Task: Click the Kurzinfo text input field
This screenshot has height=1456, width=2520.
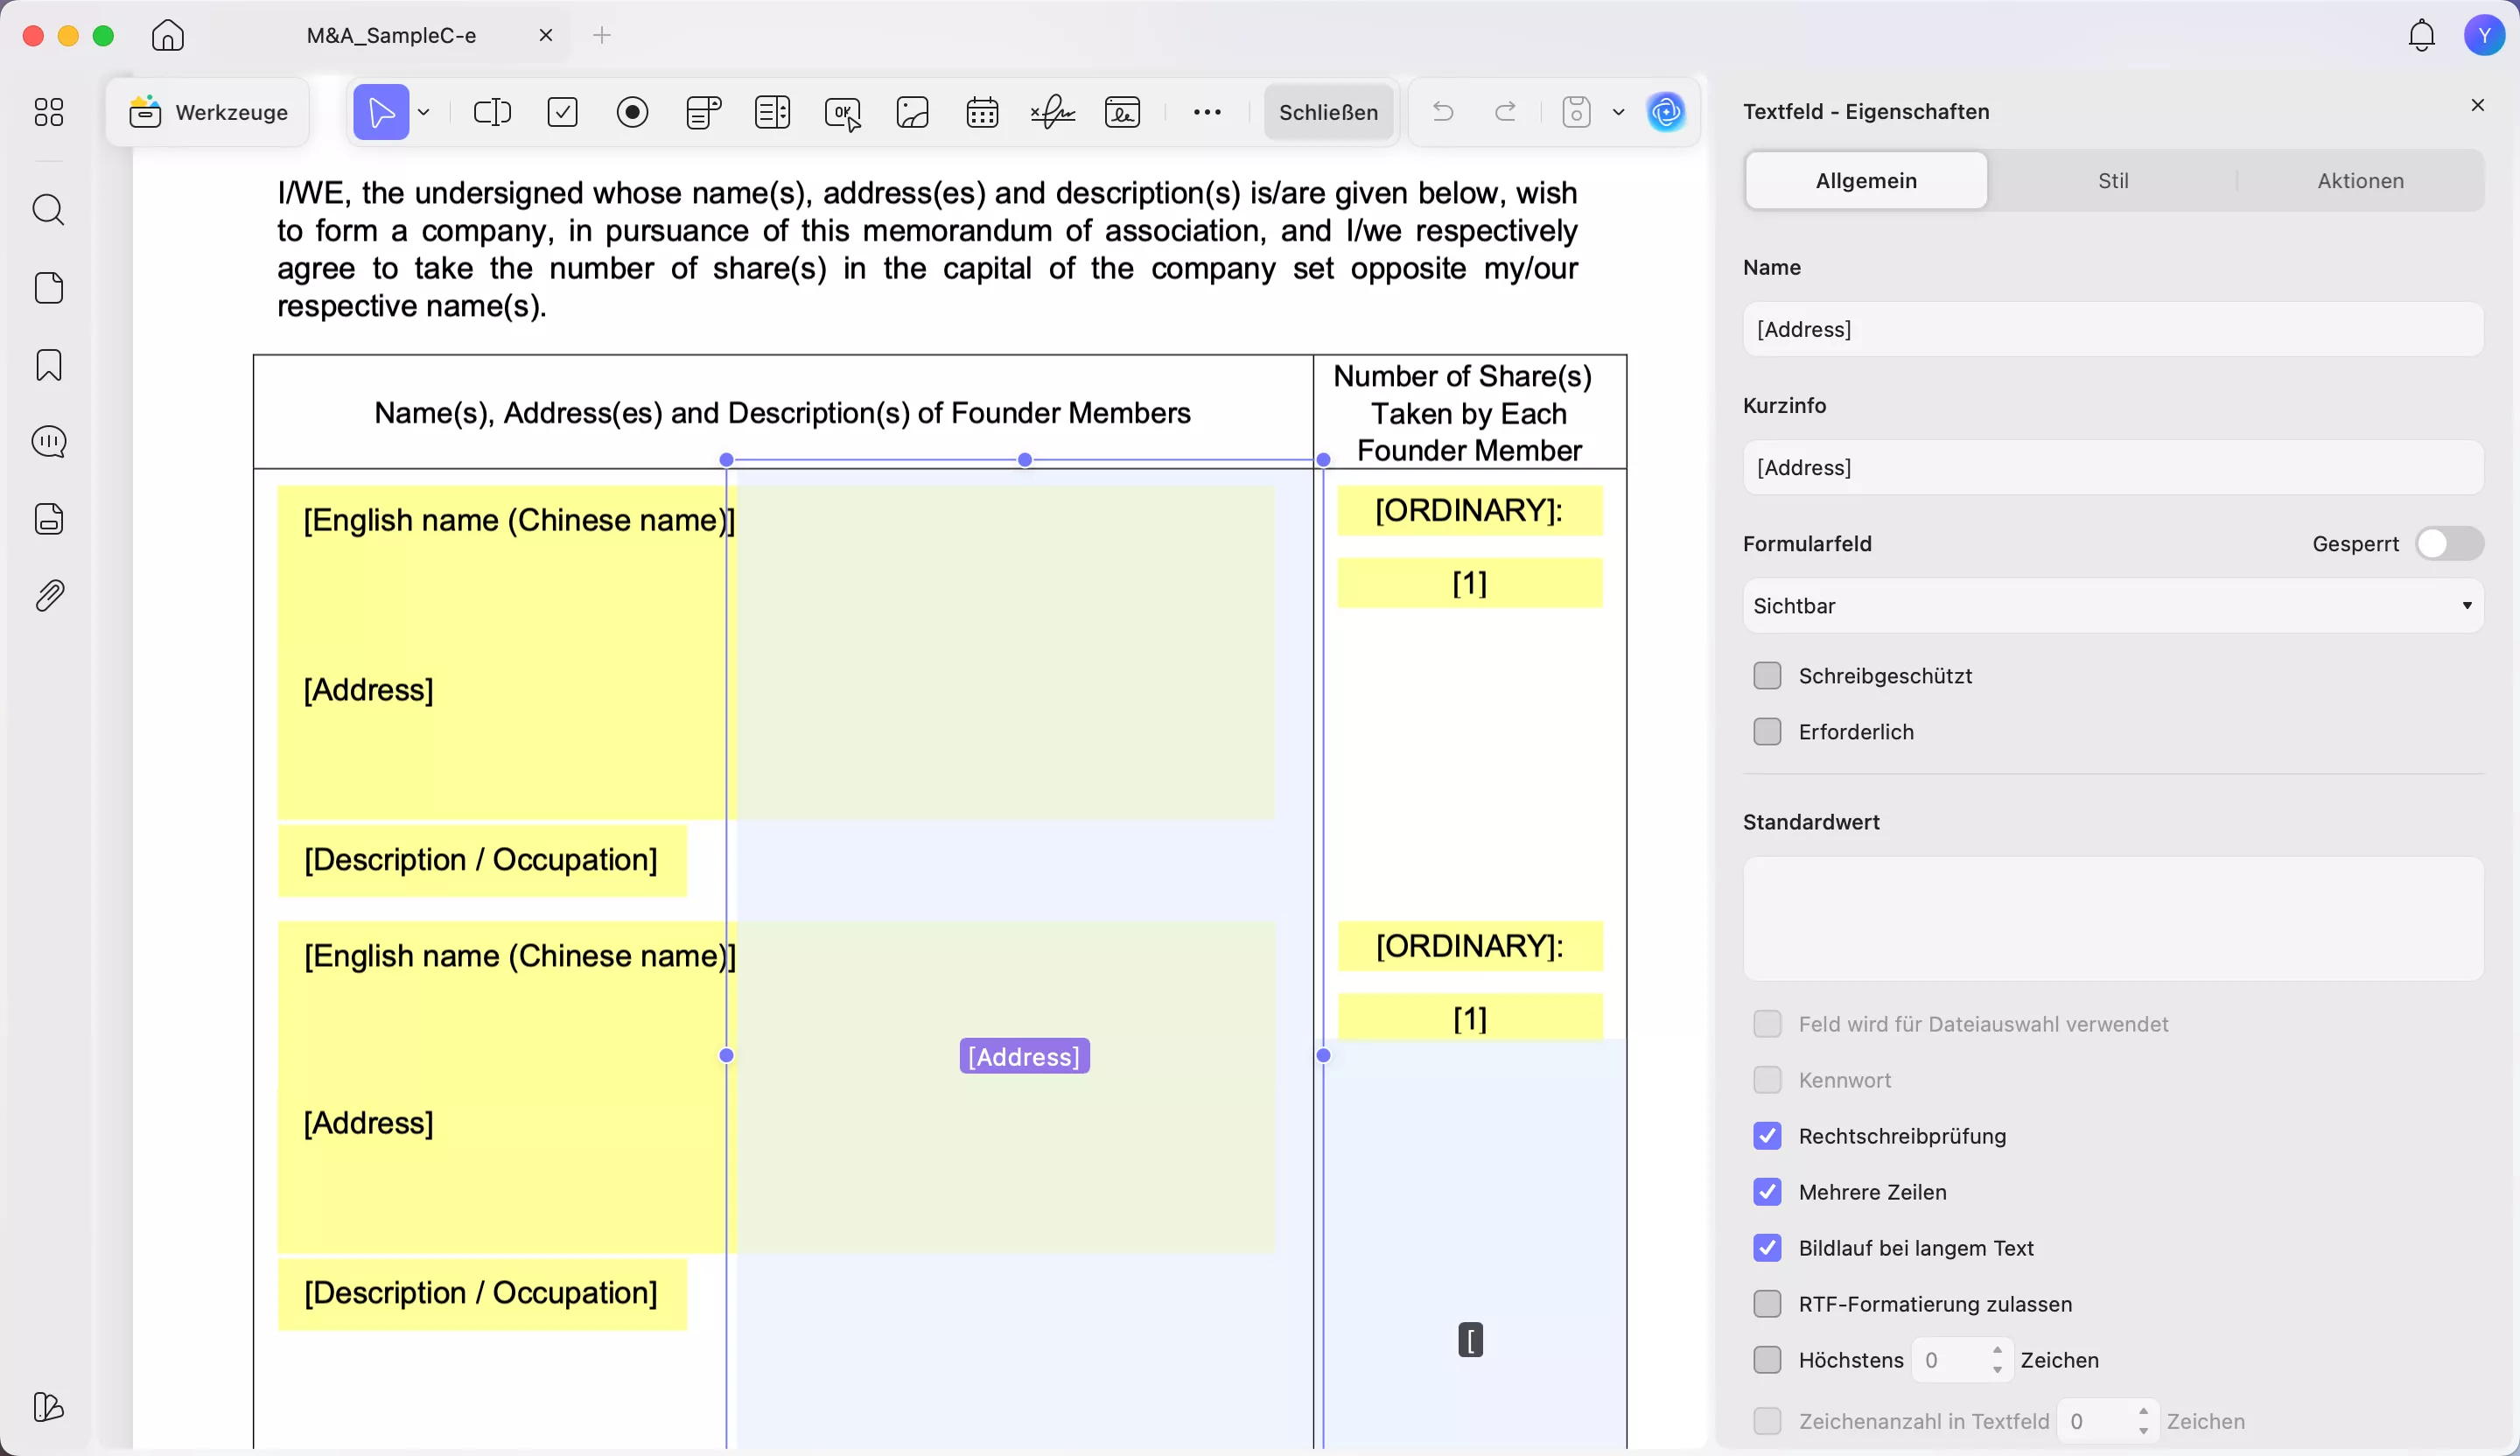Action: (x=2112, y=468)
